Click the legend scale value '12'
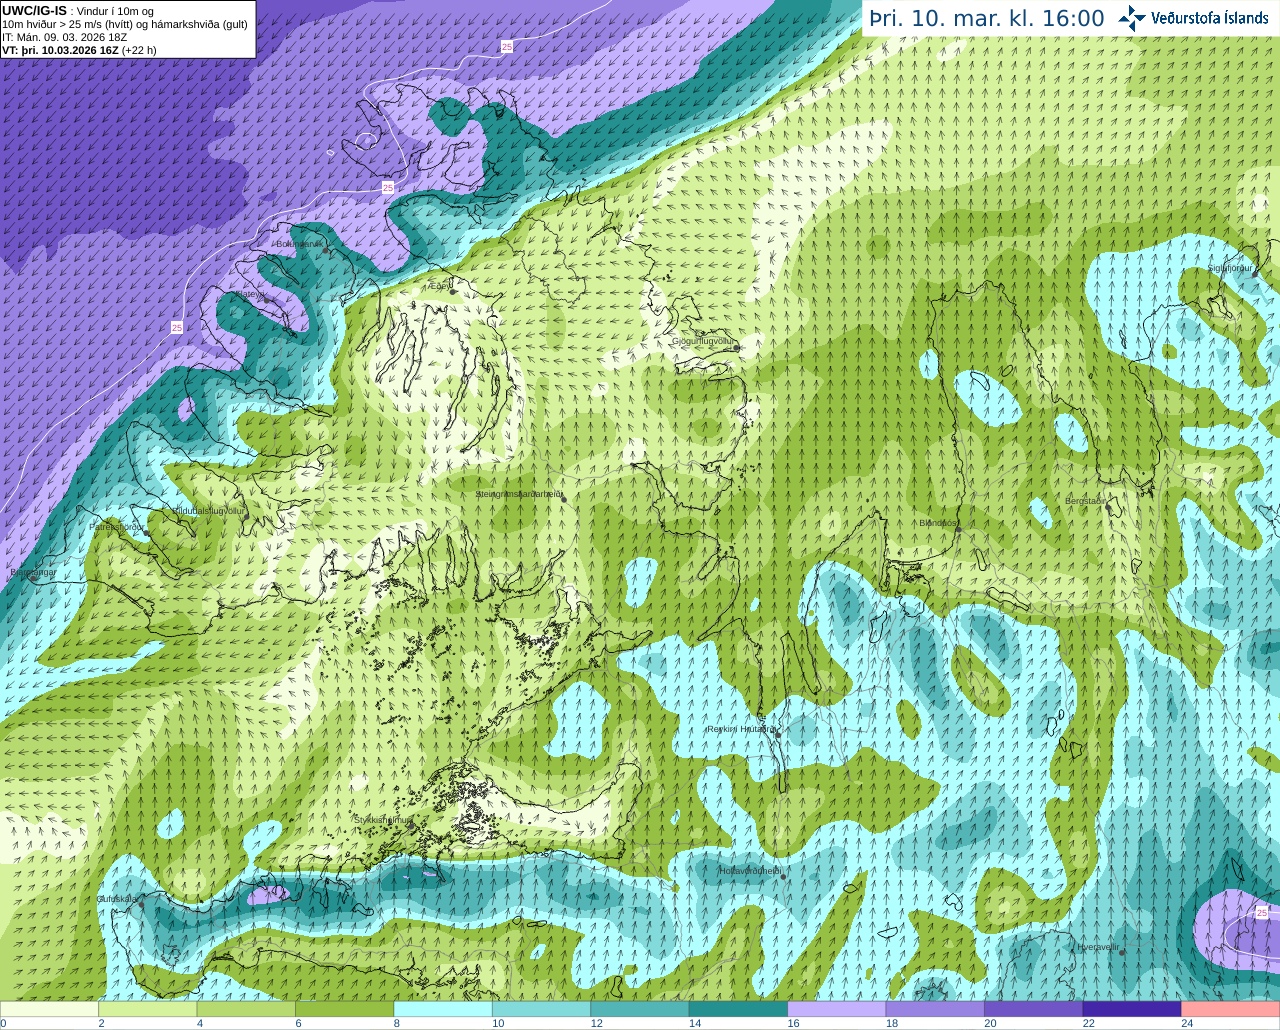 point(597,1023)
